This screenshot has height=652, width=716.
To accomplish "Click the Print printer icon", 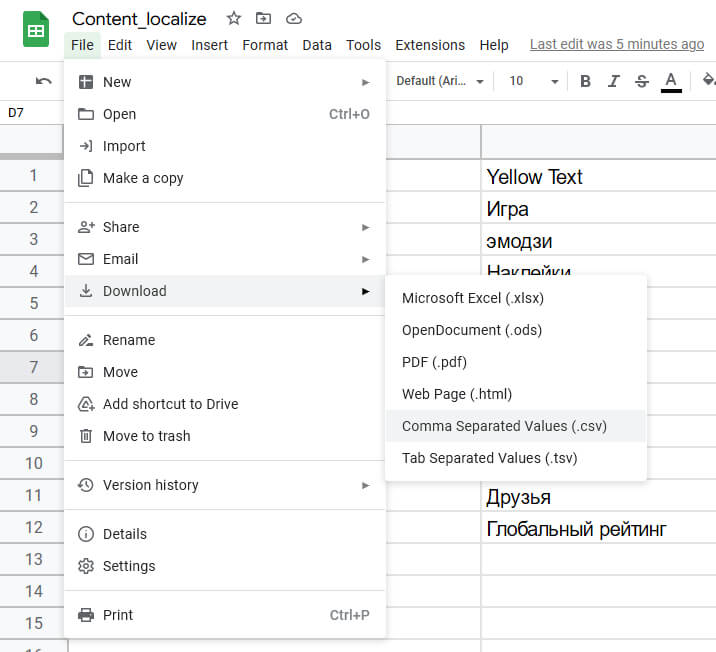I will coord(86,615).
